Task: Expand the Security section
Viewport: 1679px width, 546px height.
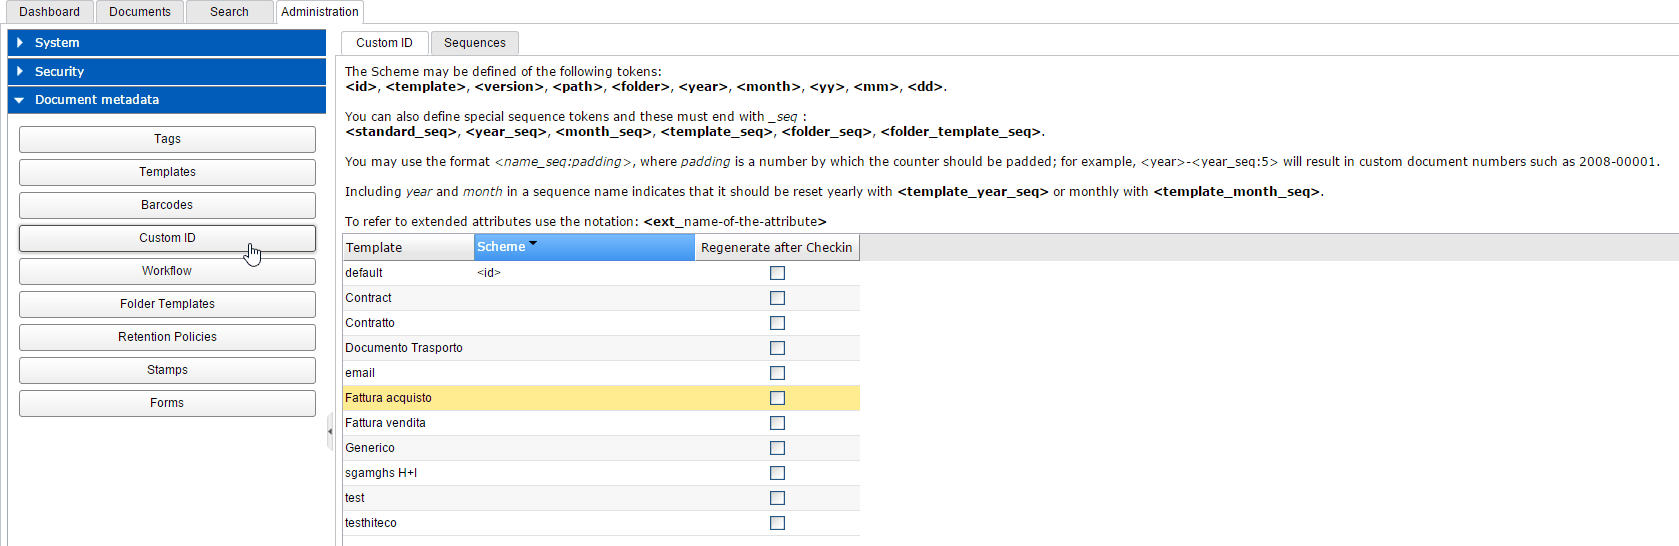Action: [167, 72]
